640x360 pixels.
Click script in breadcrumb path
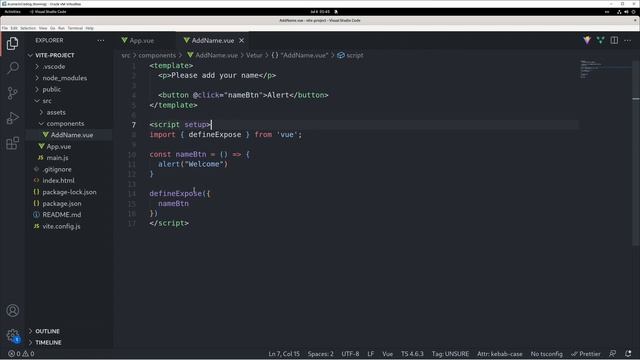click(351, 55)
